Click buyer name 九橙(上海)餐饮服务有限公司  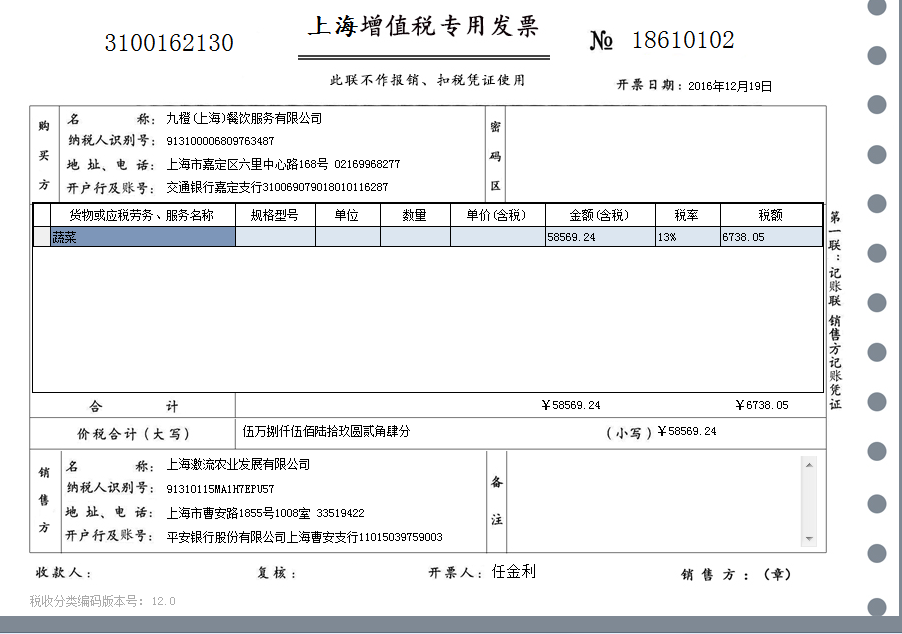(x=244, y=119)
